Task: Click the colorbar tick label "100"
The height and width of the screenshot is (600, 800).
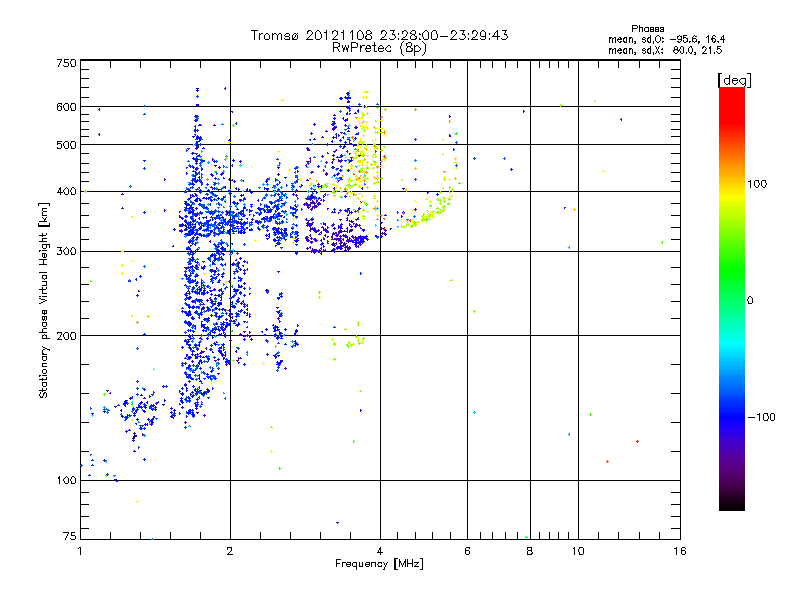Action: pos(757,184)
